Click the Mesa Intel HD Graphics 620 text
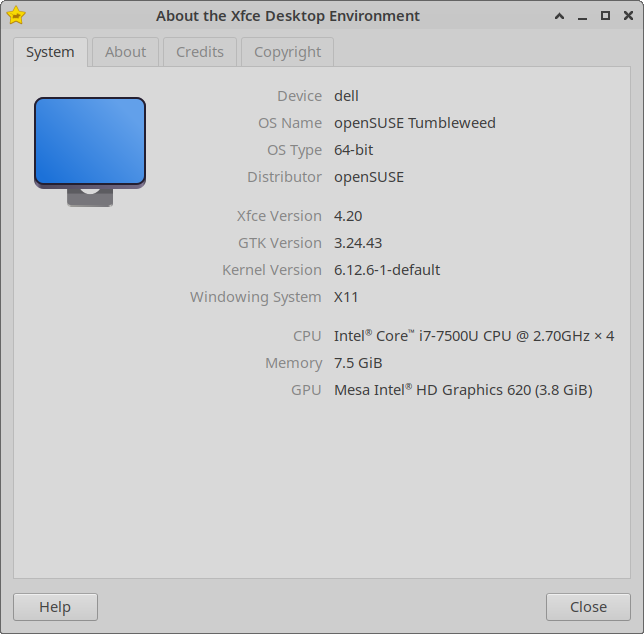 pos(463,390)
